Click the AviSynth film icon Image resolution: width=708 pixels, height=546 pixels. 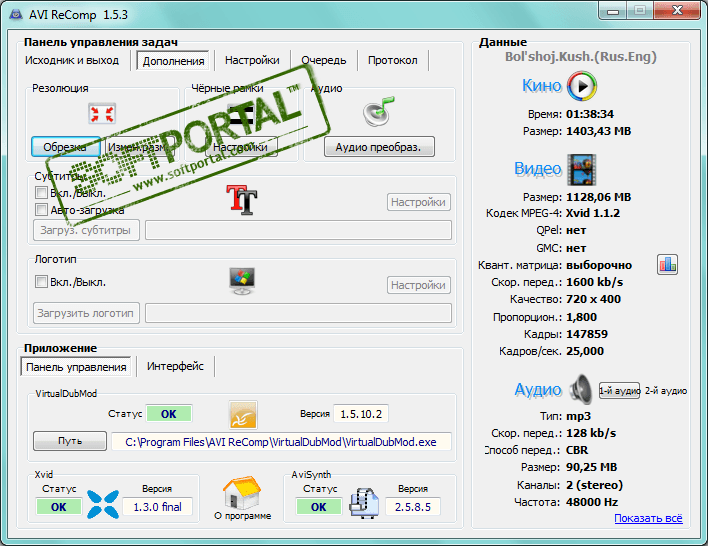point(364,503)
